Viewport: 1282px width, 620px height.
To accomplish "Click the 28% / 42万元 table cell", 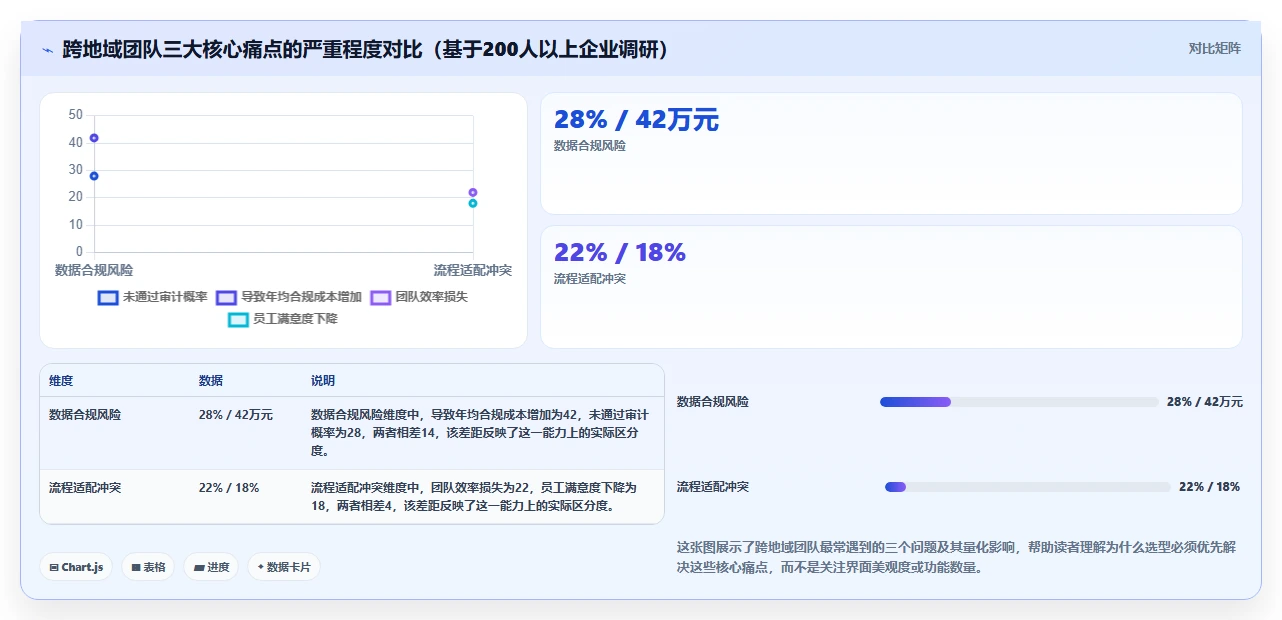I will pos(236,414).
